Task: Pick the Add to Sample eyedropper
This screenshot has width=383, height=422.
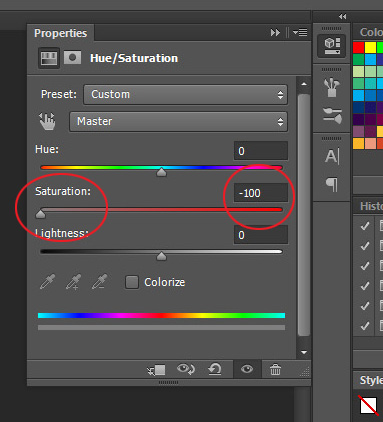Action: (x=74, y=282)
